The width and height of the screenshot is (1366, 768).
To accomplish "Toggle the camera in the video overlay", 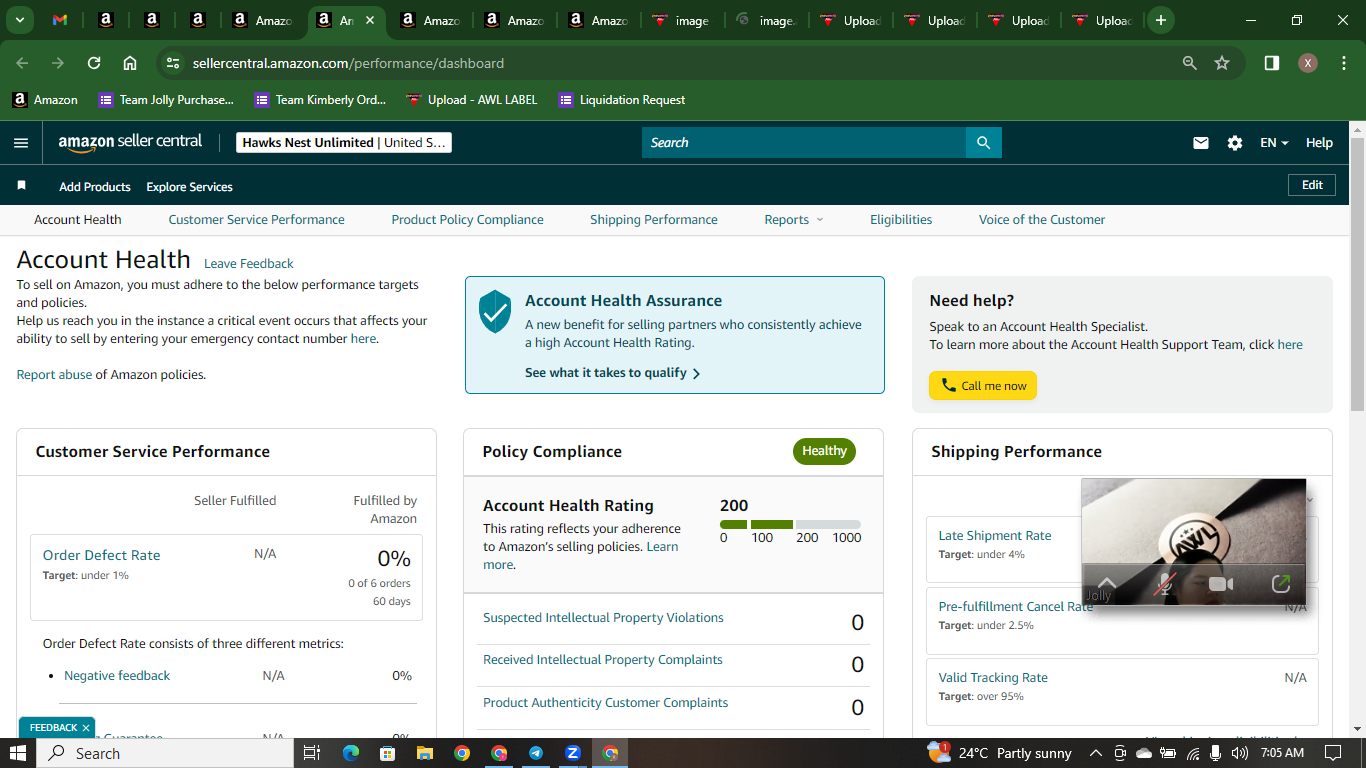I will coord(1221,584).
